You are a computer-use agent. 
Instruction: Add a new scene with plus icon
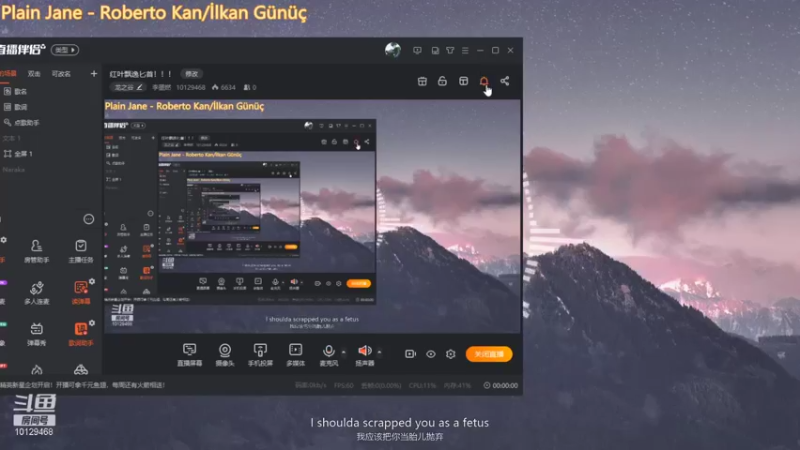tap(93, 73)
